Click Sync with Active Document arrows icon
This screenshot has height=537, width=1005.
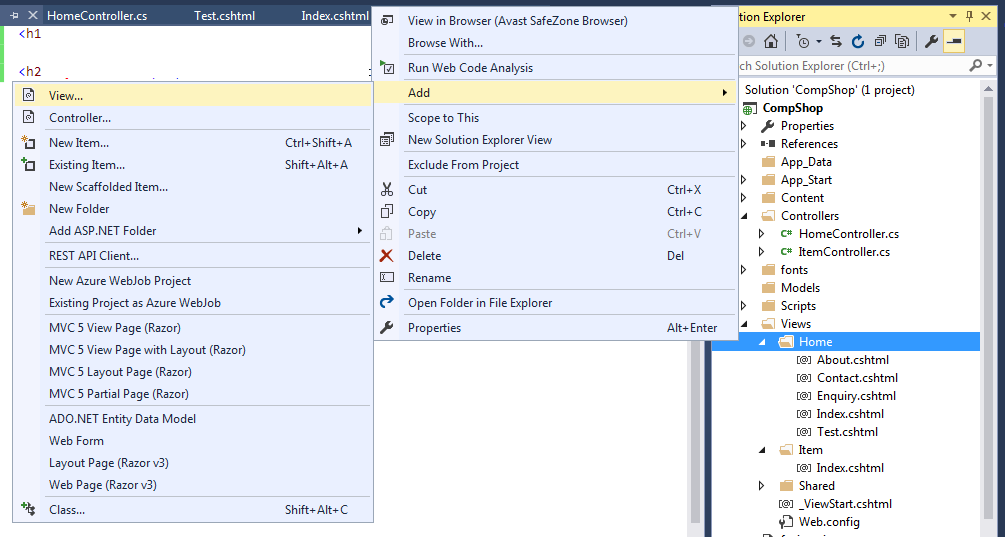pos(836,42)
